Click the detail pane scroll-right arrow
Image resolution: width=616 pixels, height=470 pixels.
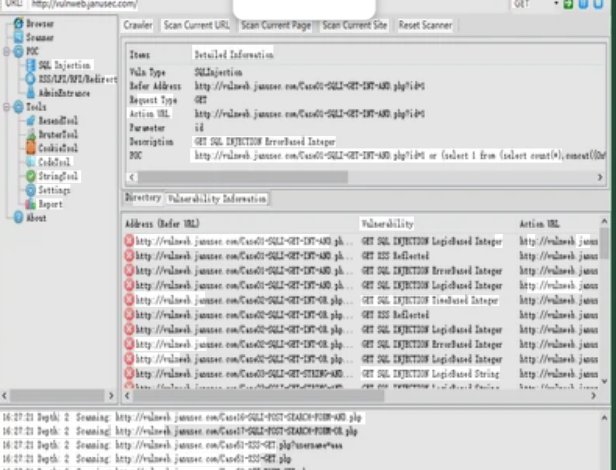coord(600,177)
